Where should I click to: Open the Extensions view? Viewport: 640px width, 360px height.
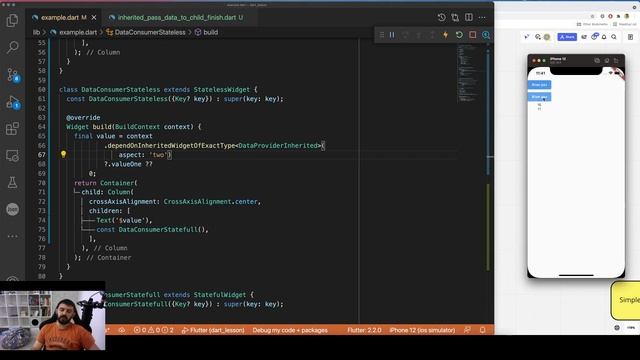[x=12, y=129]
